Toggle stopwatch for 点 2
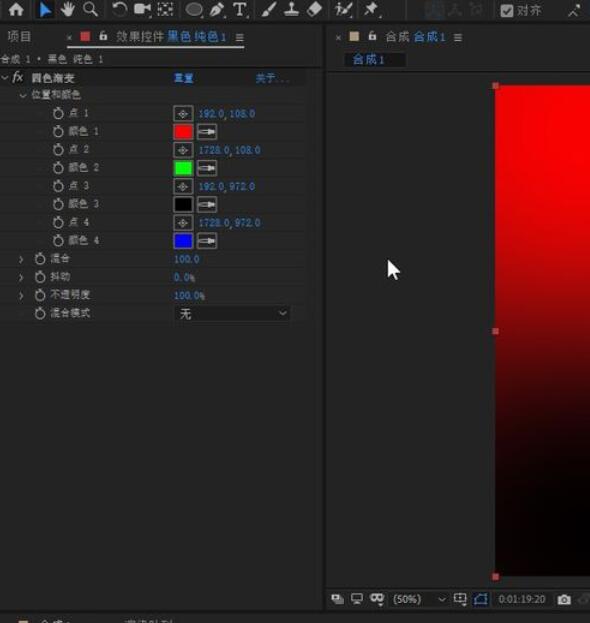This screenshot has height=623, width=590. coord(58,150)
